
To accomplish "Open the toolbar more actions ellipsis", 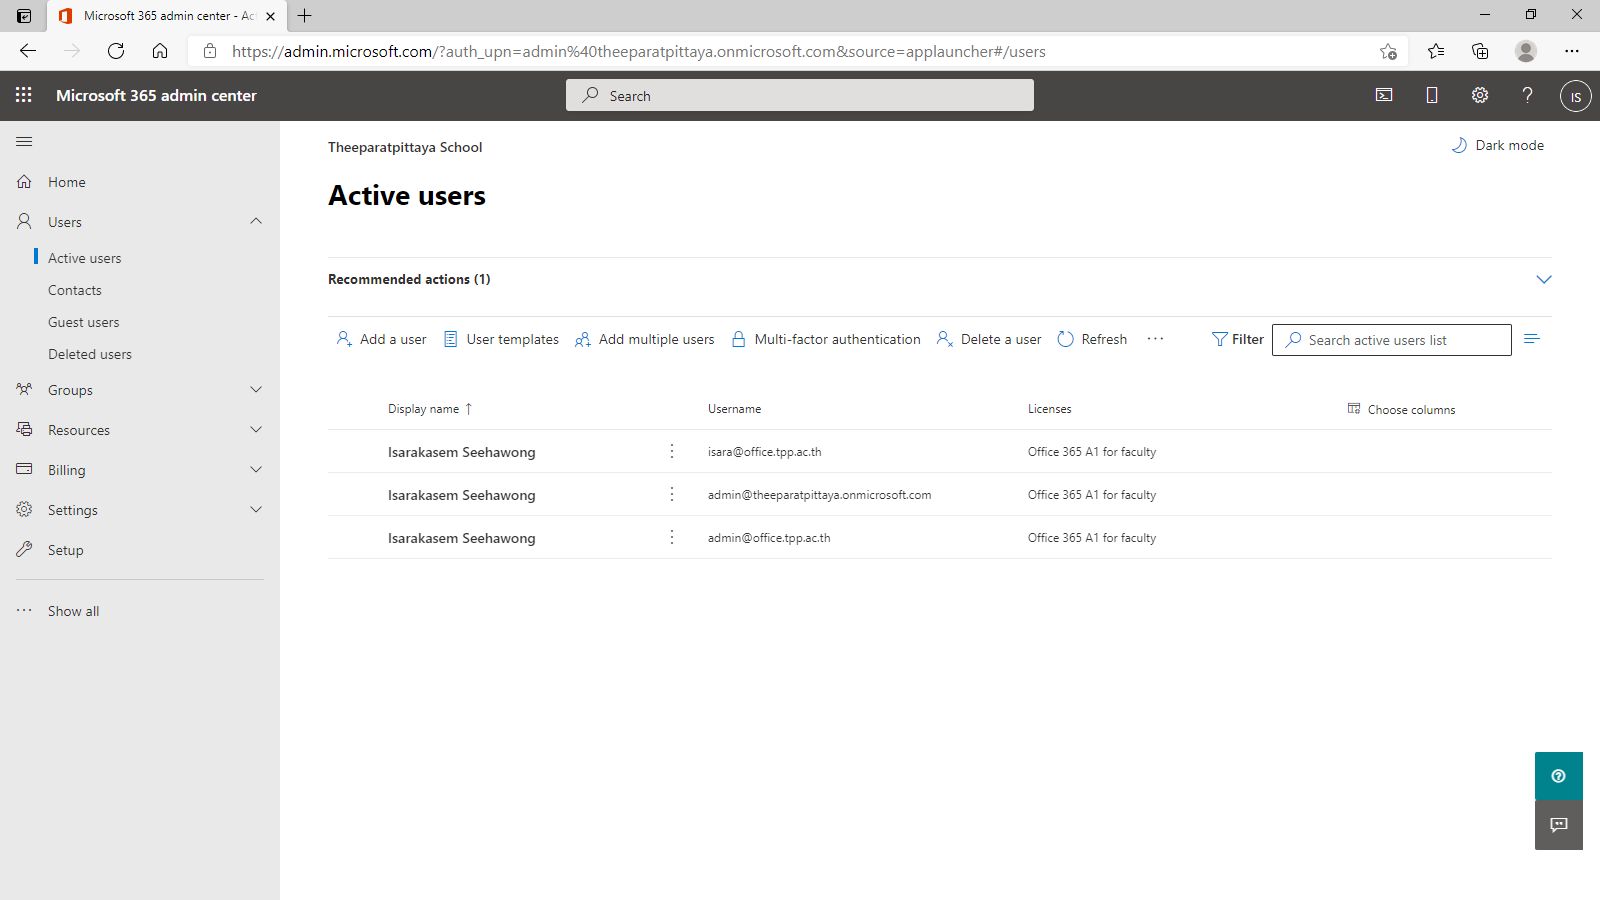I will pos(1155,339).
